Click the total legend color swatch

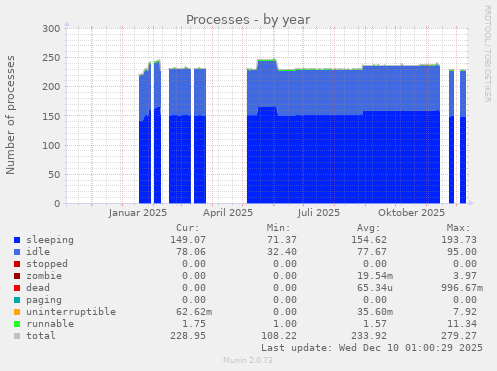tap(17, 336)
